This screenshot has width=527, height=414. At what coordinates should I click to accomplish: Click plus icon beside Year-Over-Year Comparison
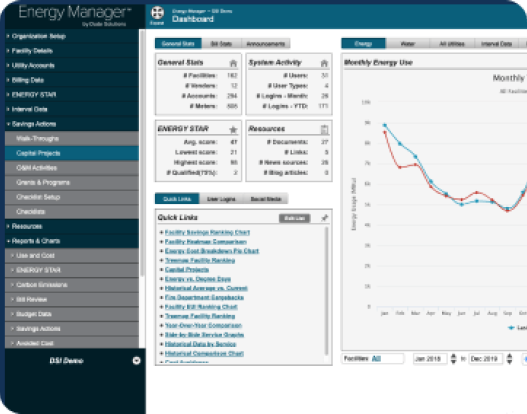pyautogui.click(x=161, y=325)
